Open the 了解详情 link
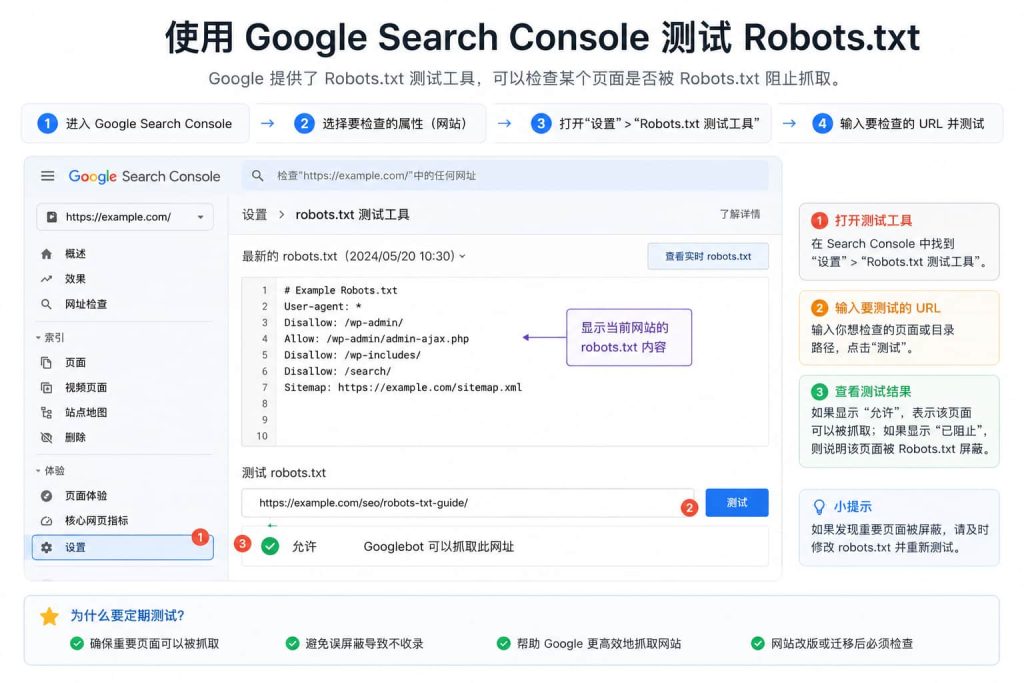This screenshot has height=683, width=1024. 740,214
